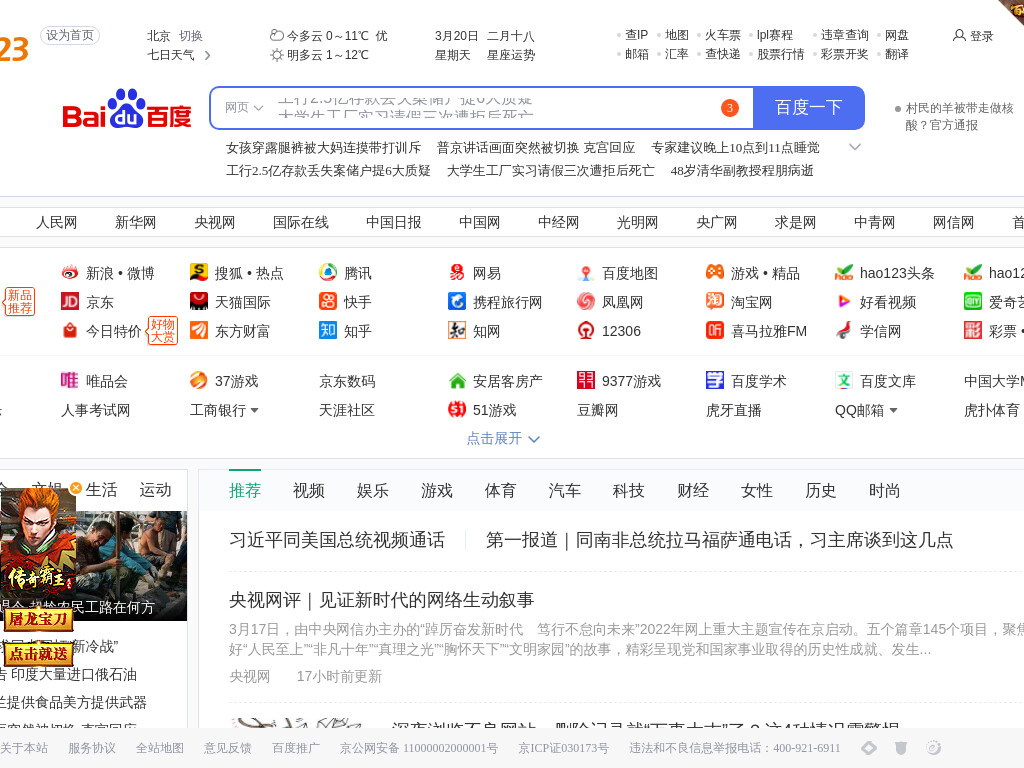Click the Vipshop (唯品会) icon
Image resolution: width=1024 pixels, height=768 pixels.
pos(70,380)
